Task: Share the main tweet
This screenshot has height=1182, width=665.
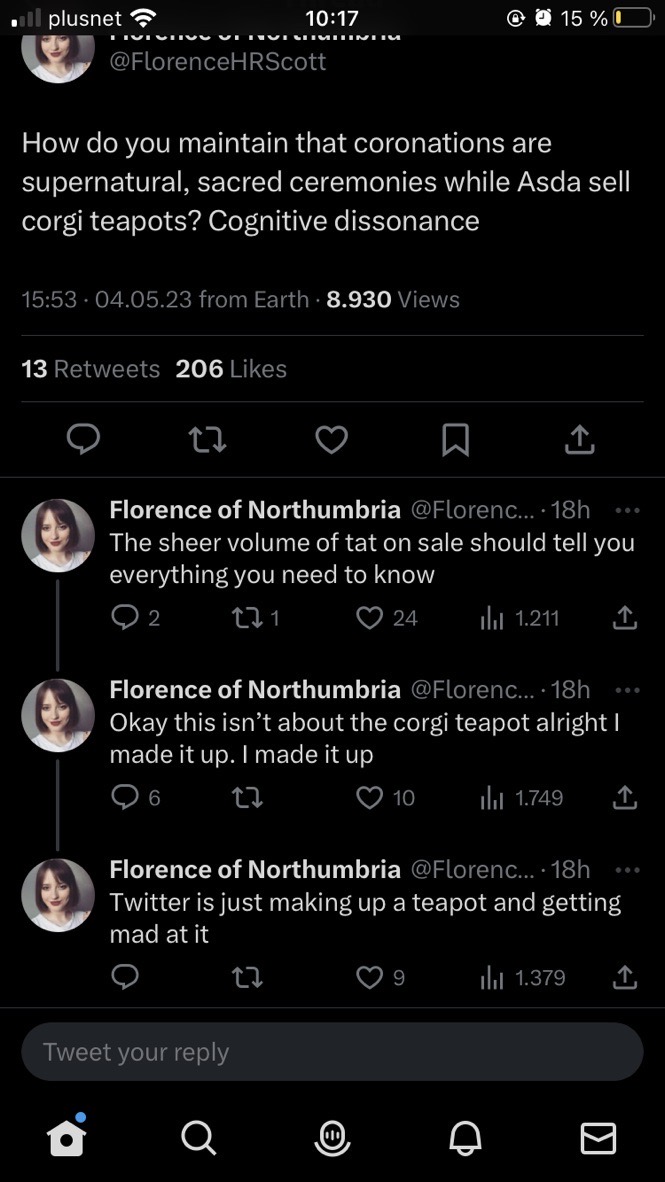Action: point(580,439)
